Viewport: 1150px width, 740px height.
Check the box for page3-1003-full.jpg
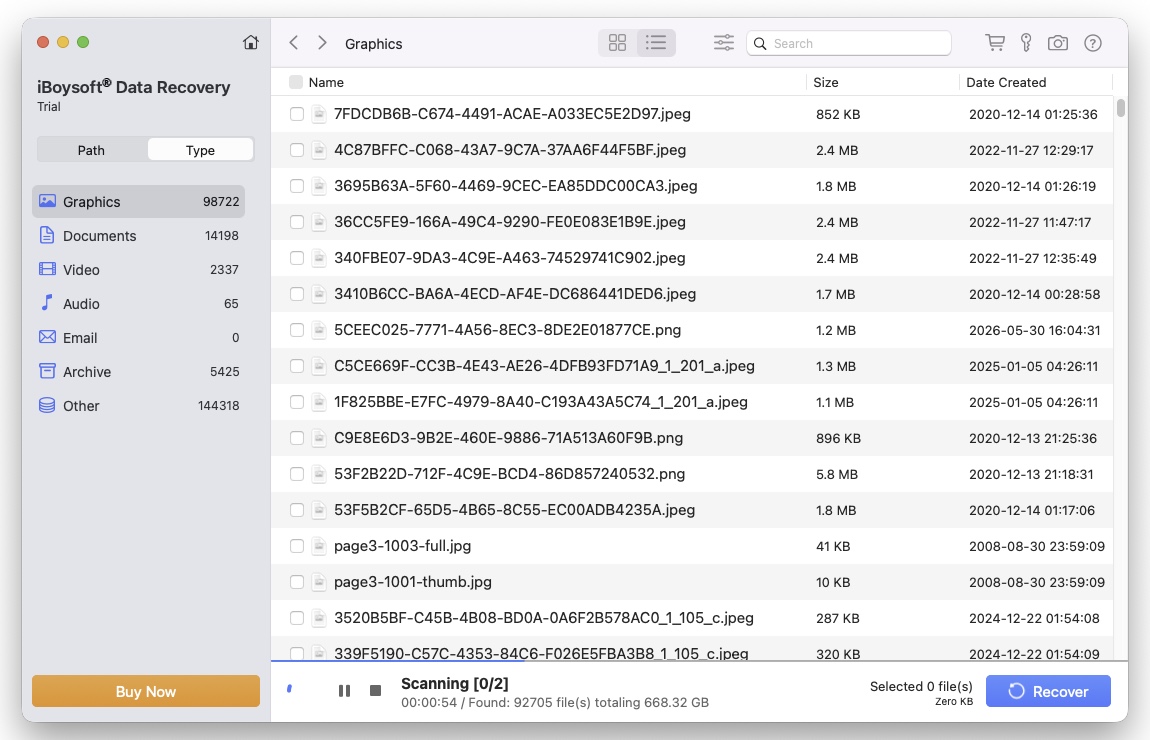tap(296, 546)
